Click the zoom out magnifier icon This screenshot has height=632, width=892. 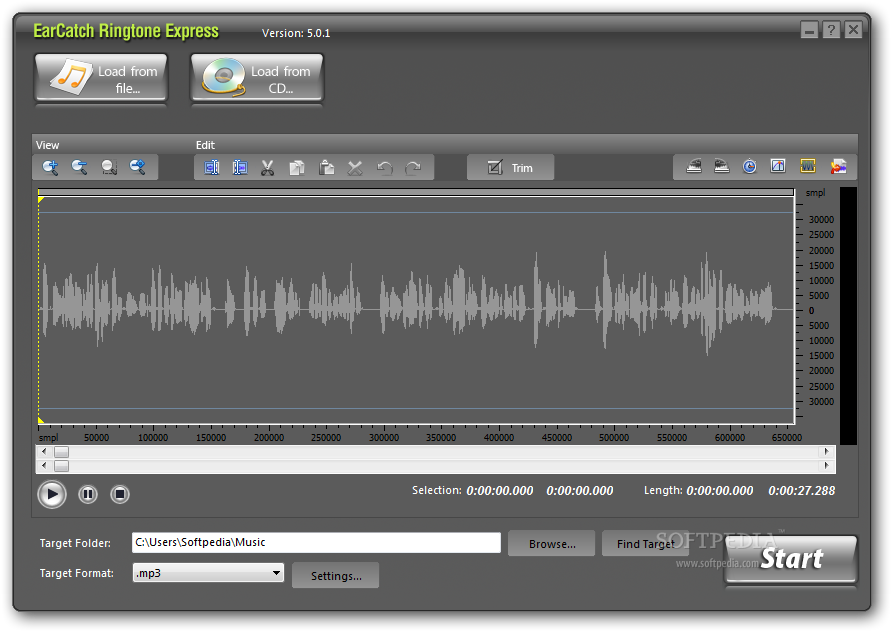click(x=80, y=167)
